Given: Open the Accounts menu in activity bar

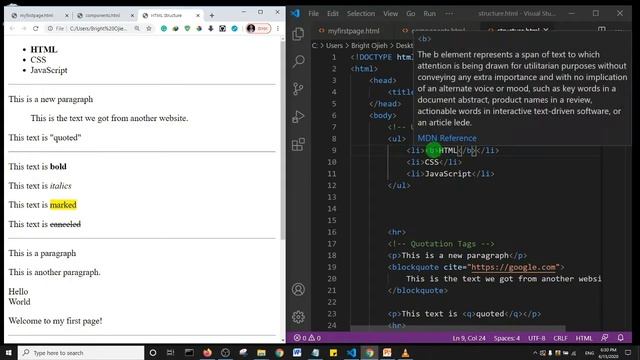Looking at the screenshot, I should pos(298,289).
